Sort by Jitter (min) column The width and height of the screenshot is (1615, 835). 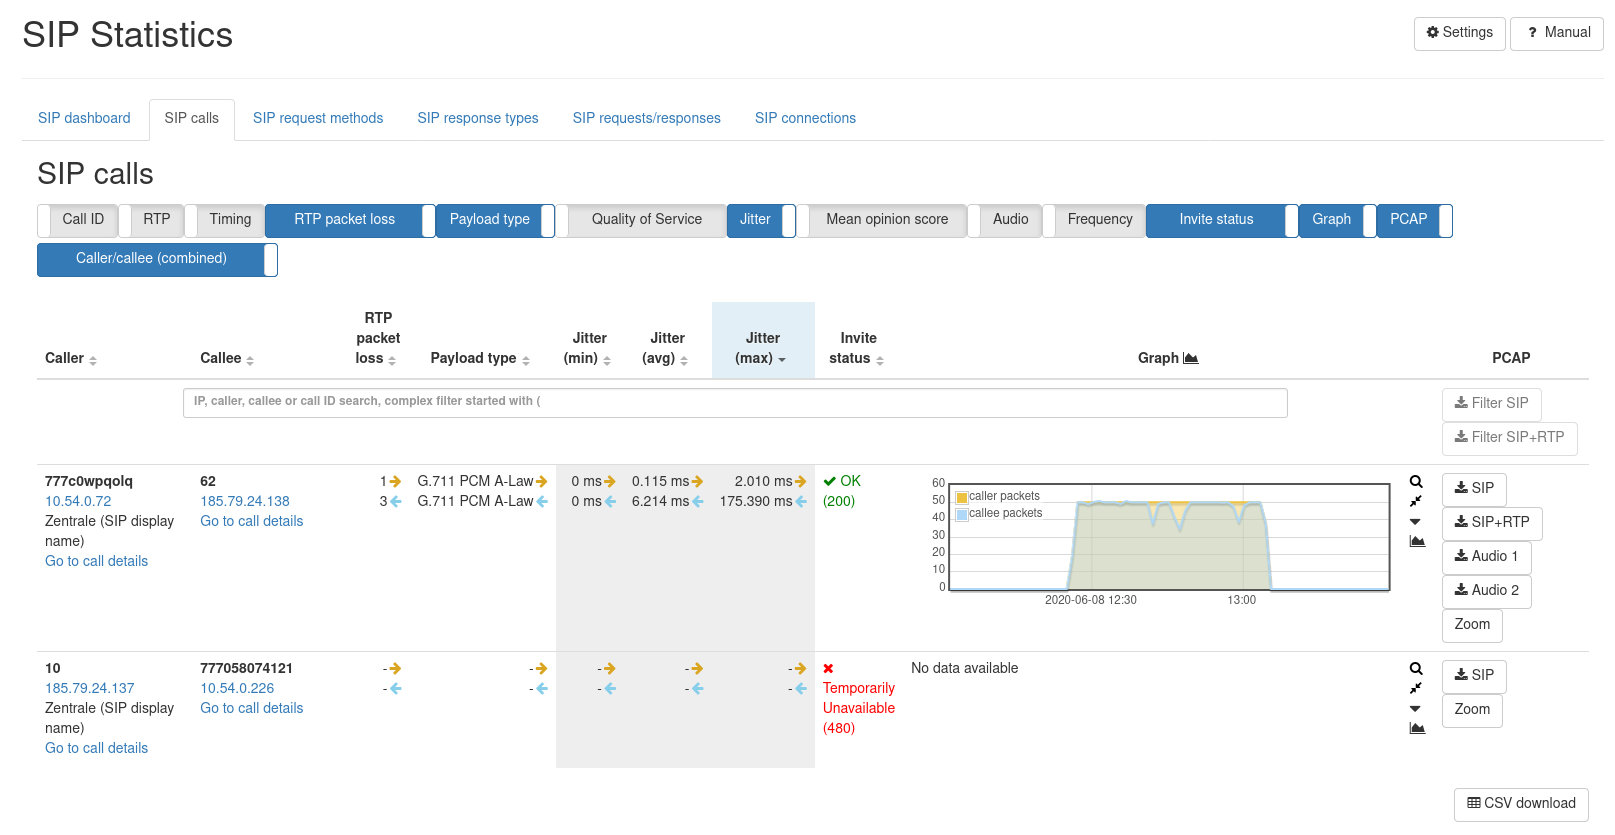click(607, 360)
